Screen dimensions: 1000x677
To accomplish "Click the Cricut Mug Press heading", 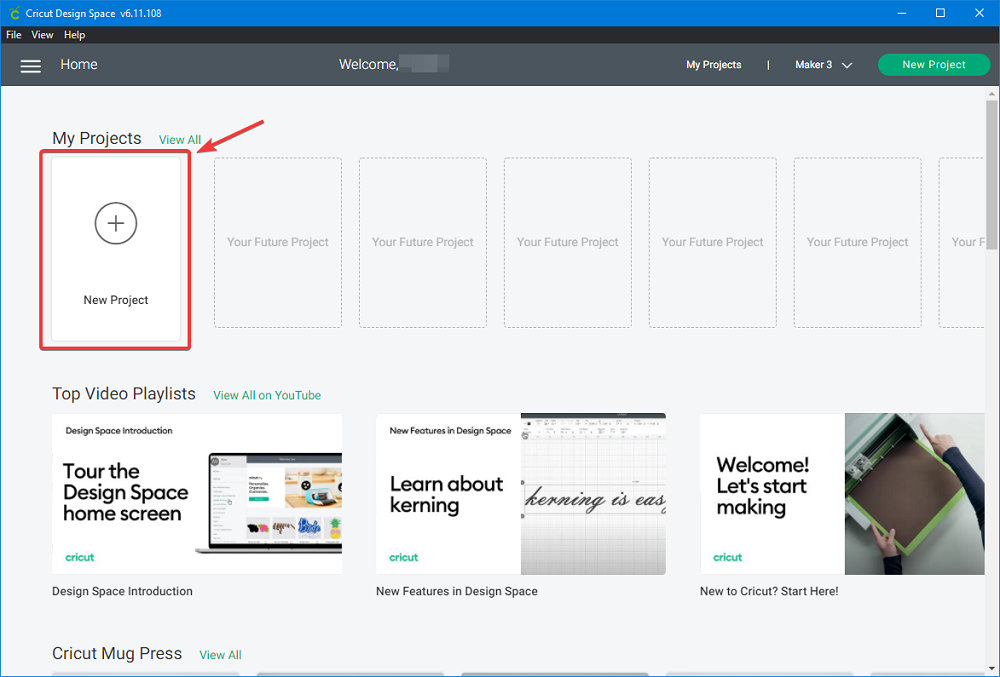I will point(117,653).
